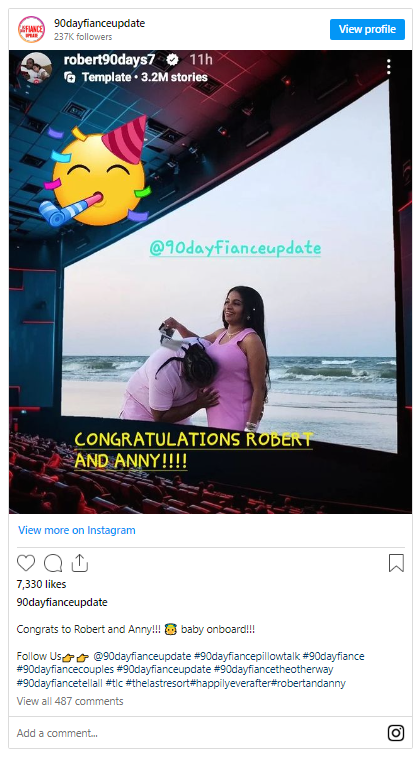
Task: Like the post with heart icon
Action: click(x=26, y=563)
